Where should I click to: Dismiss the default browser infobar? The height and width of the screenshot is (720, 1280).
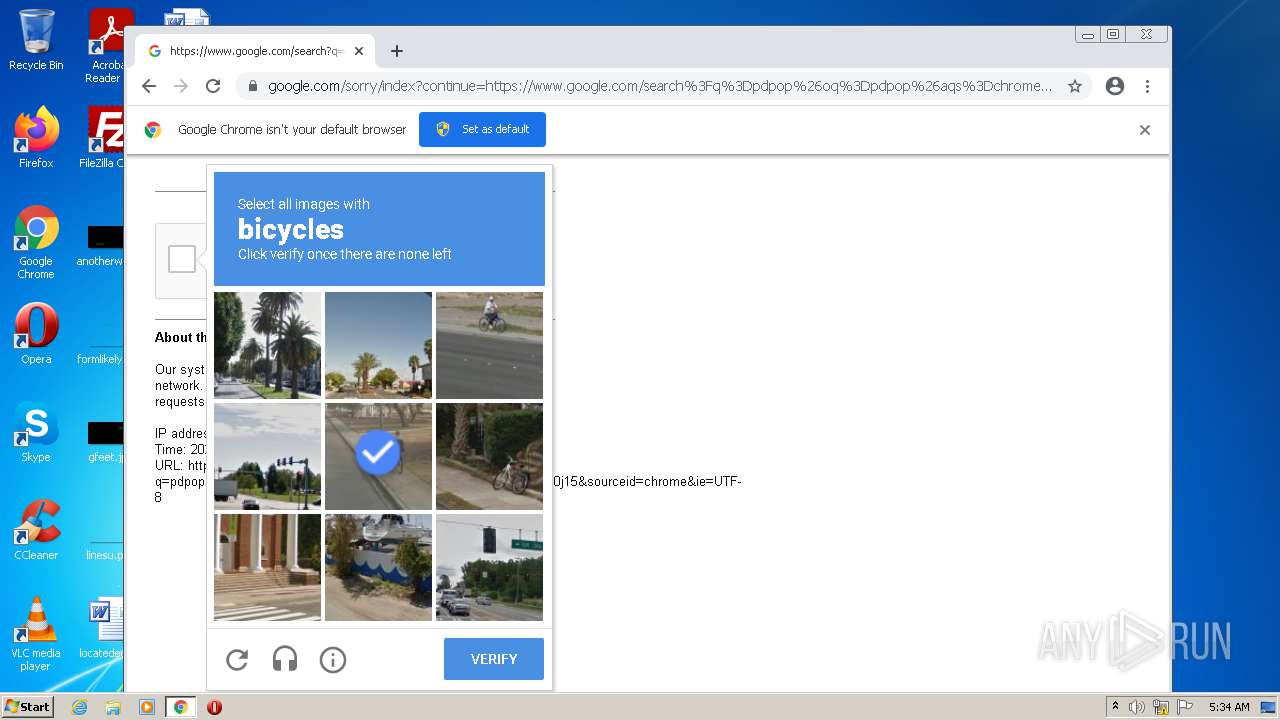(1145, 130)
